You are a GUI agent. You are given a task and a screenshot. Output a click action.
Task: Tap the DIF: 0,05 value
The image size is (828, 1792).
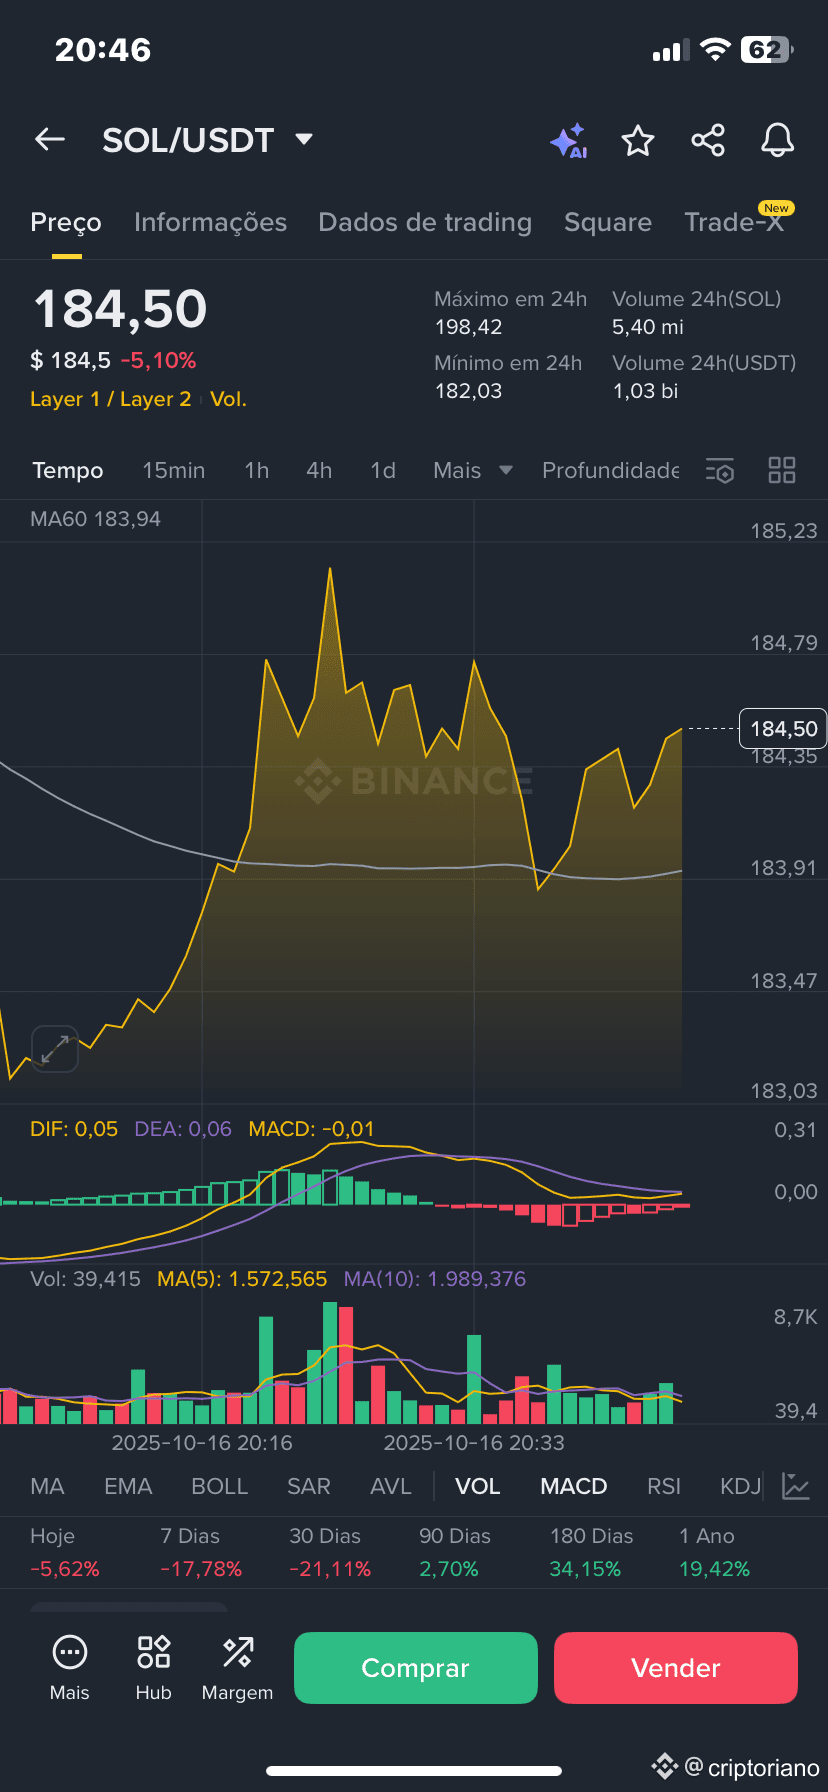tap(74, 1129)
